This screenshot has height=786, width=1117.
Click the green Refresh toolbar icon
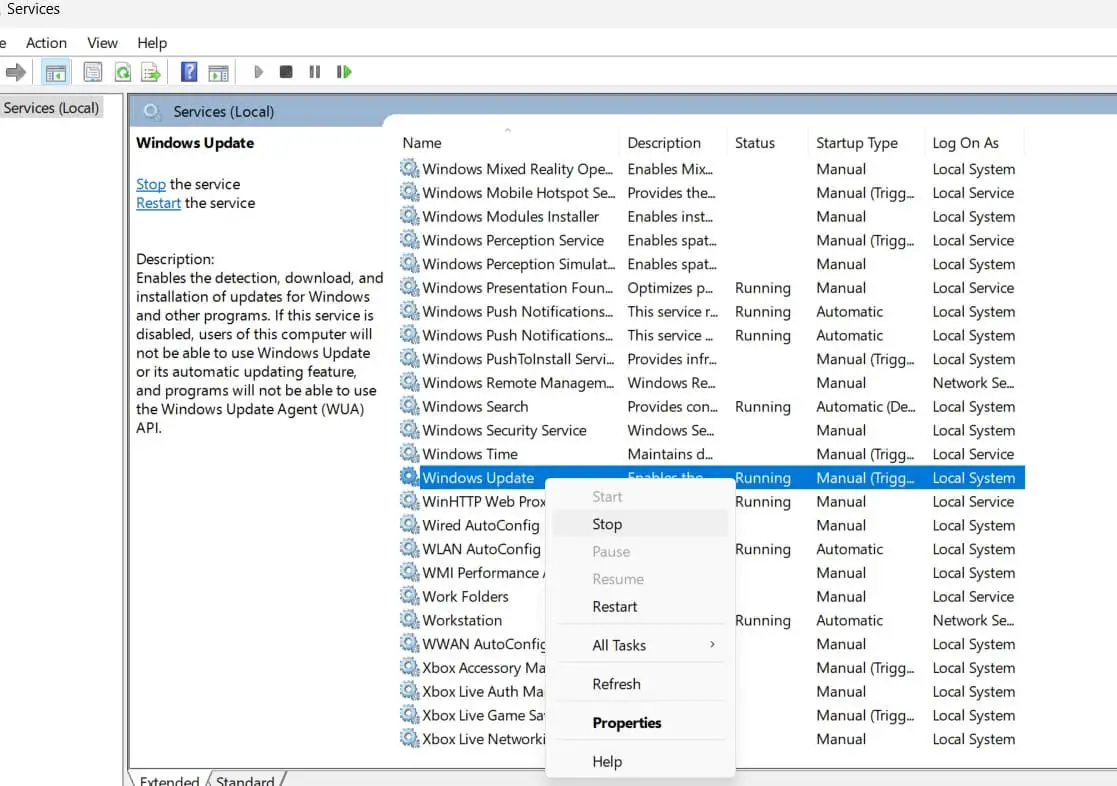tap(122, 72)
